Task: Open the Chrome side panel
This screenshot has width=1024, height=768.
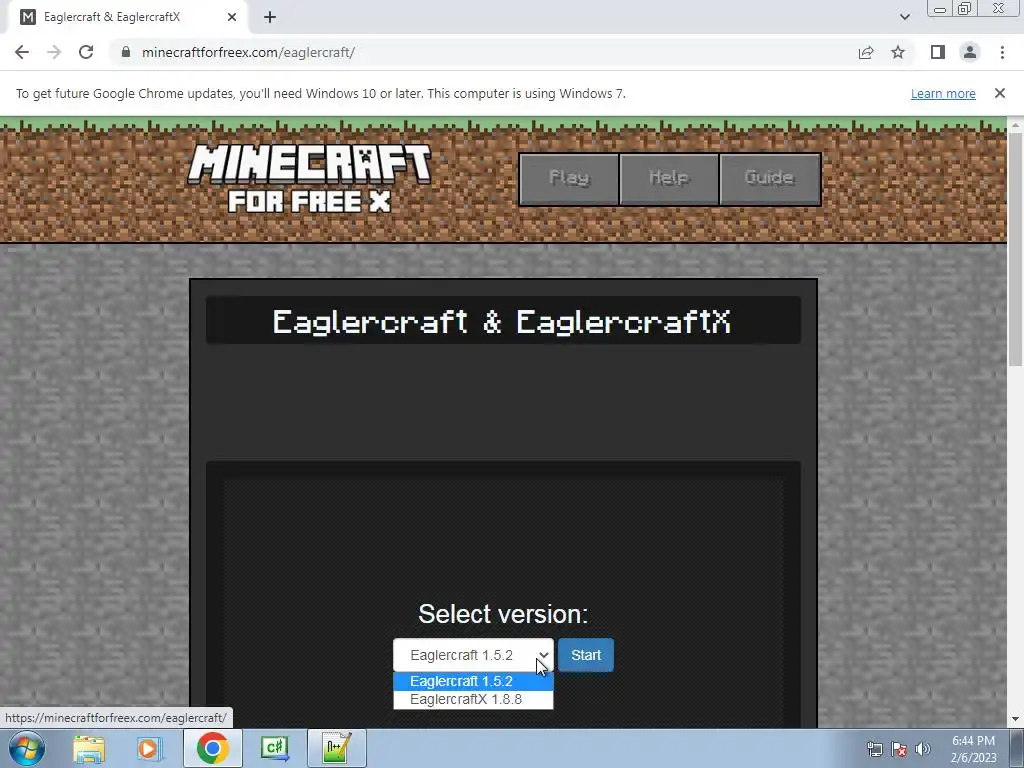Action: click(938, 52)
